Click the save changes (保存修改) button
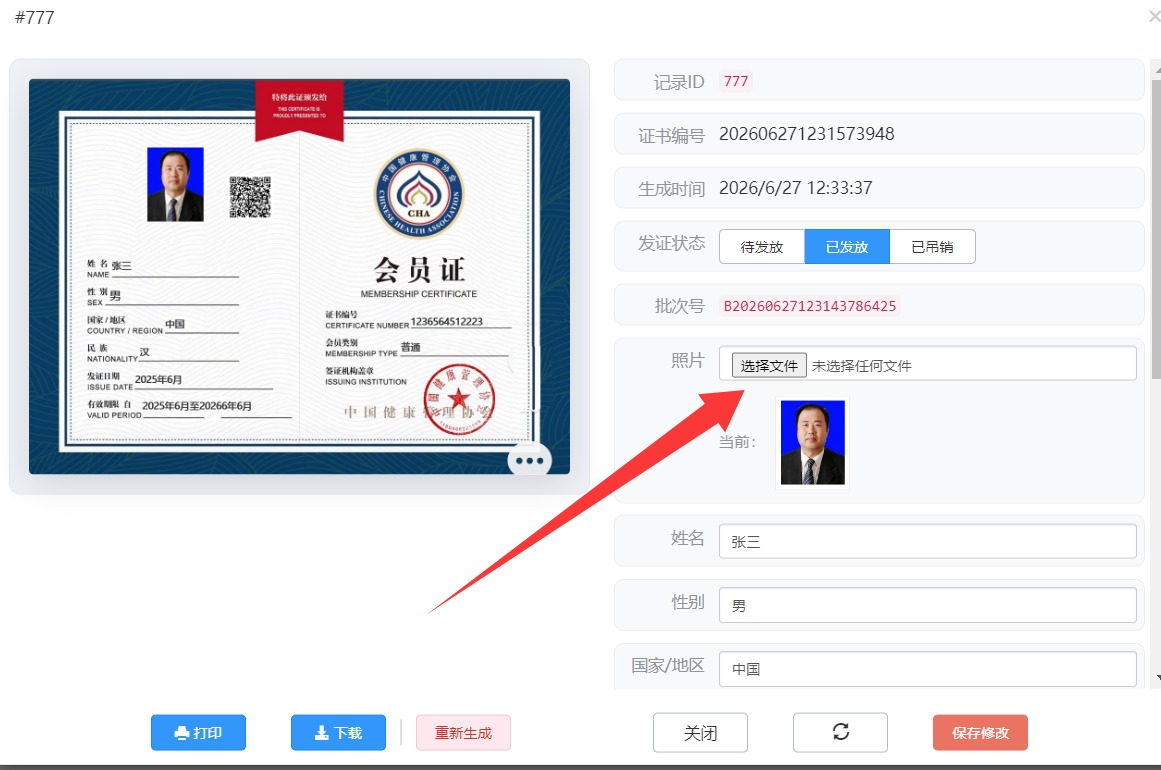This screenshot has width=1161, height=770. [980, 732]
